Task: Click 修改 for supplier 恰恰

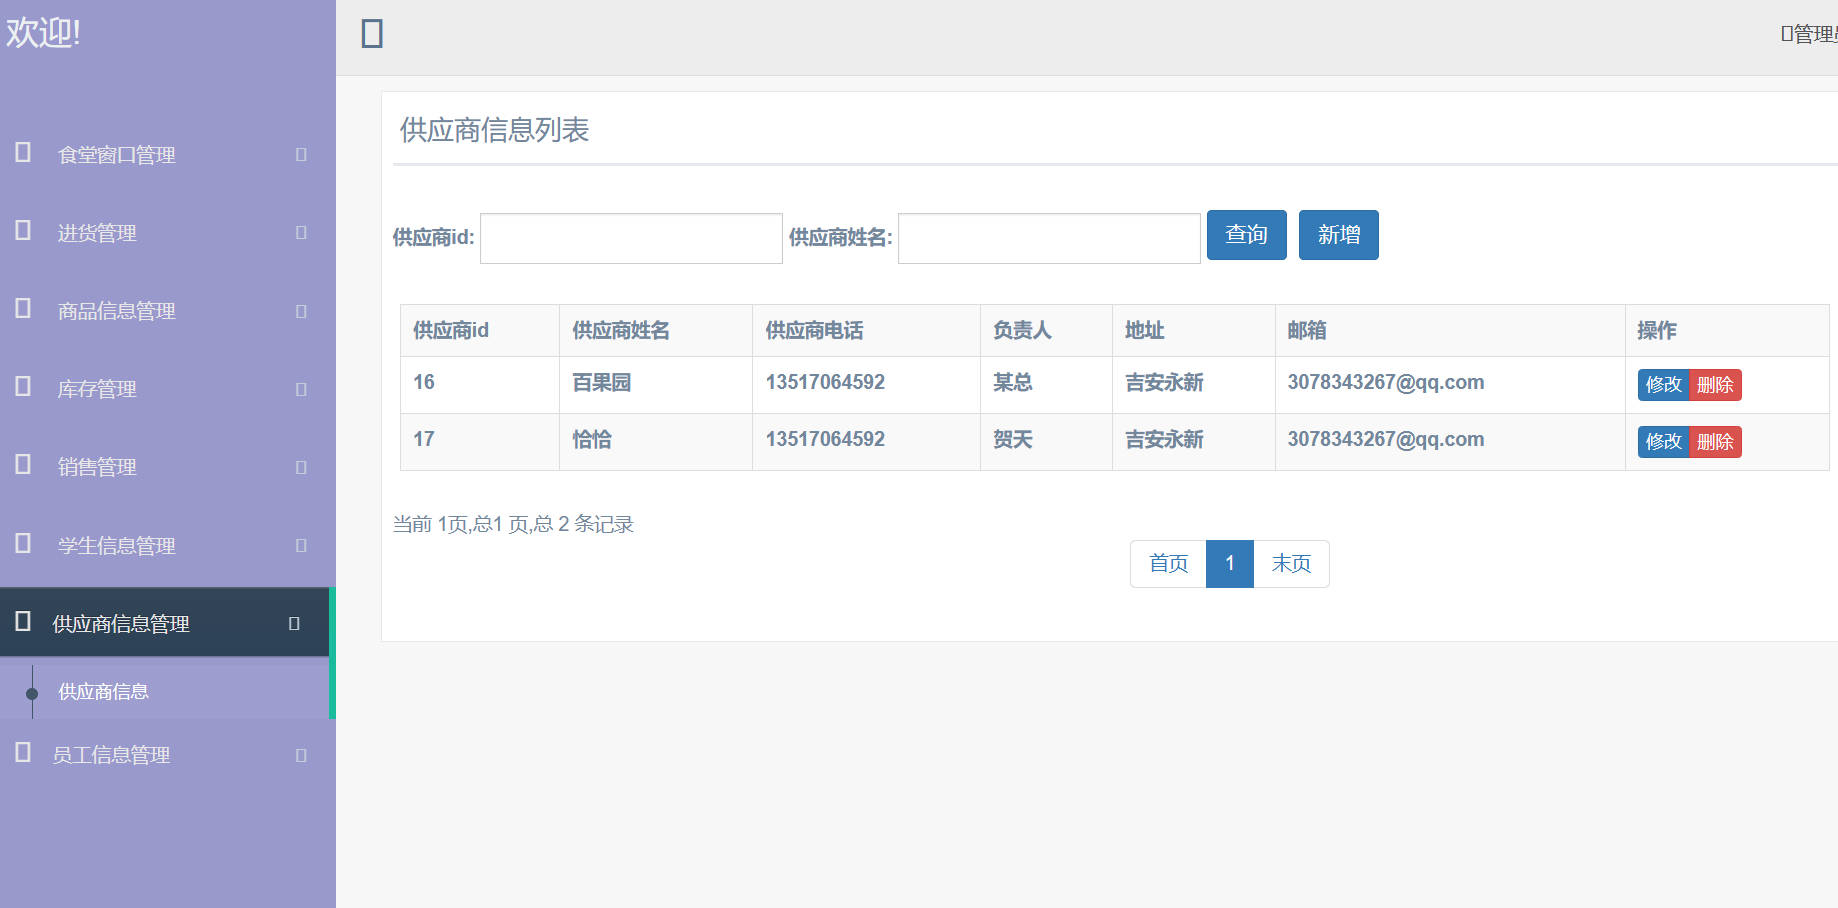Action: click(1663, 441)
